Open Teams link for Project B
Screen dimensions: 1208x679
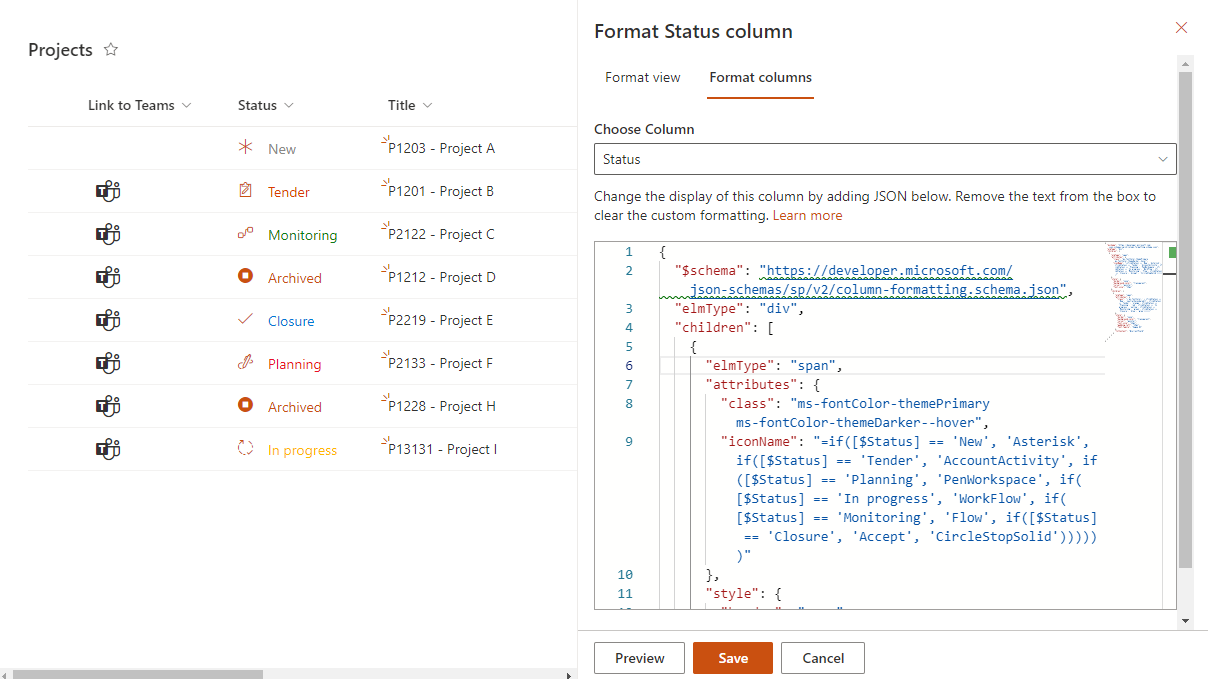(108, 191)
